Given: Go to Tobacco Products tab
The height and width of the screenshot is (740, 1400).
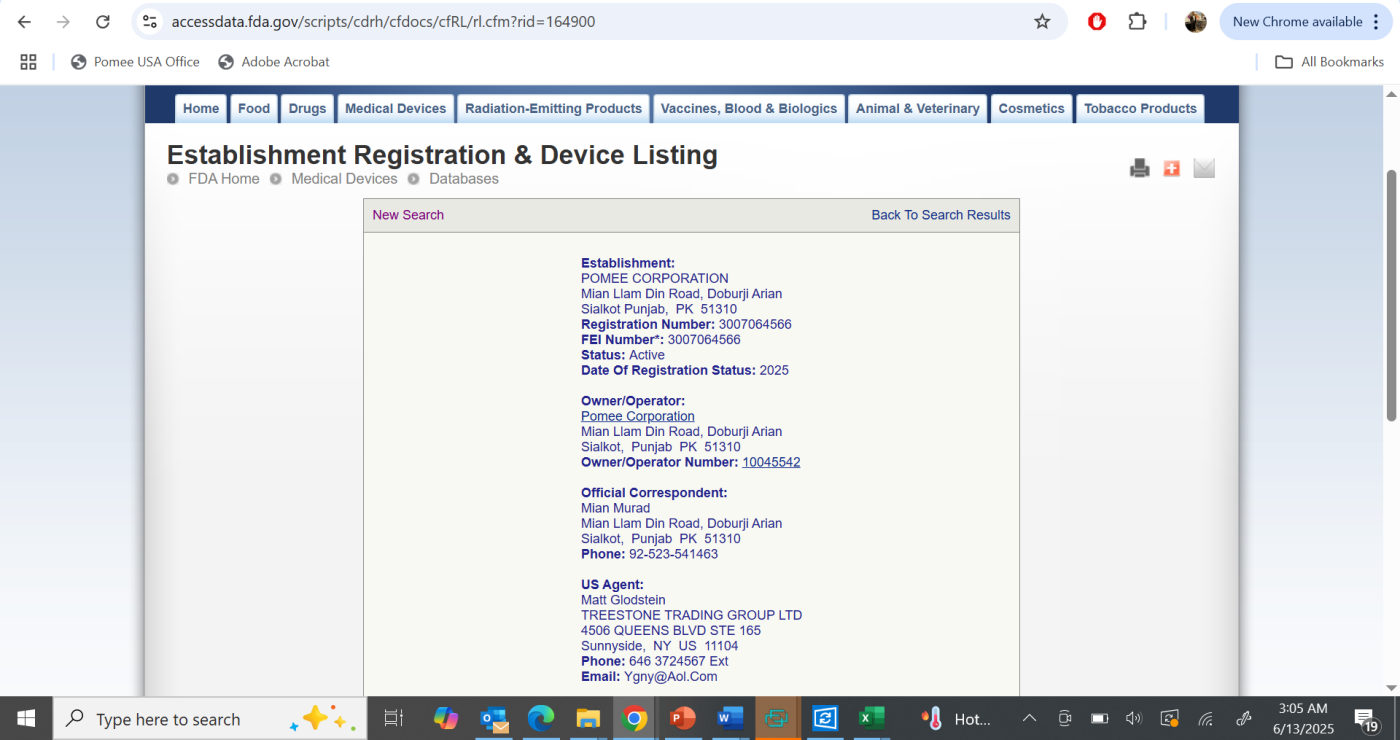Looking at the screenshot, I should pos(1140,109).
